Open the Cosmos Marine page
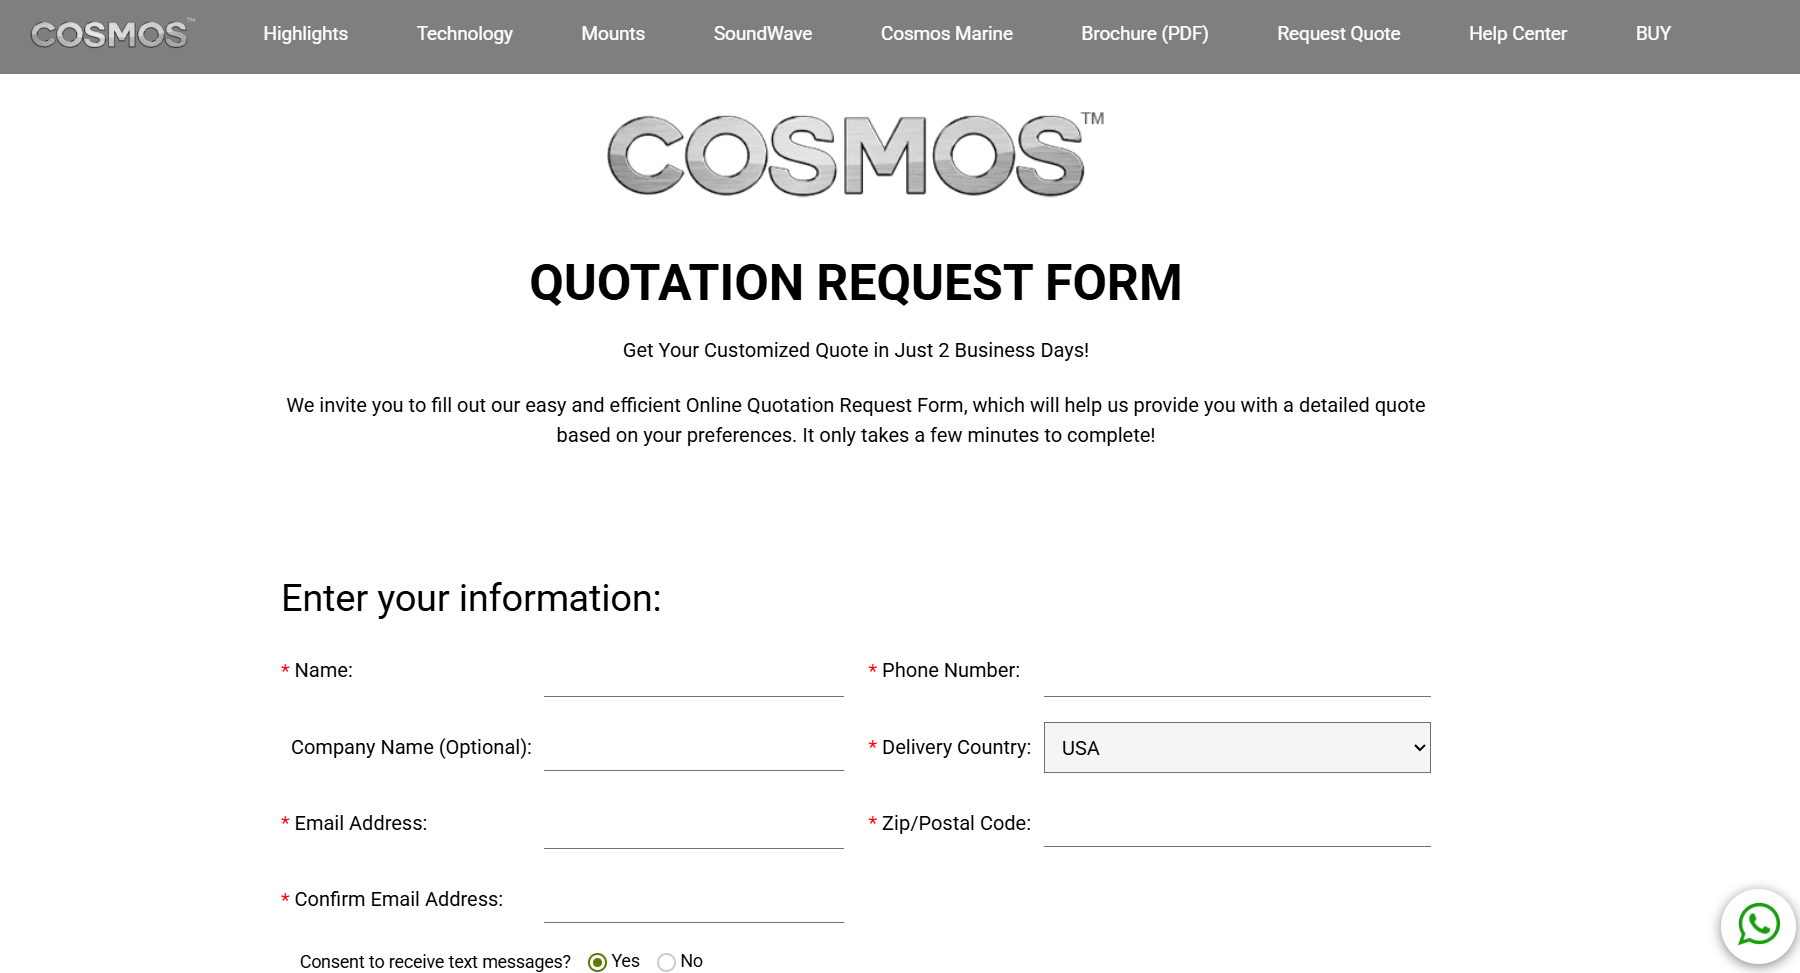This screenshot has width=1800, height=973. pos(946,33)
